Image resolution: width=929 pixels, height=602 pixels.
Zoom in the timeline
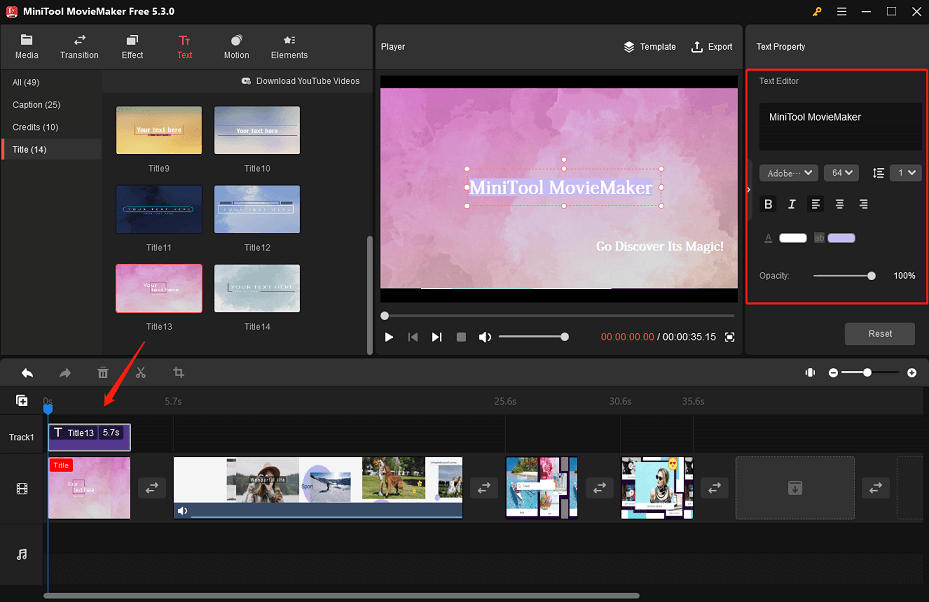point(912,373)
